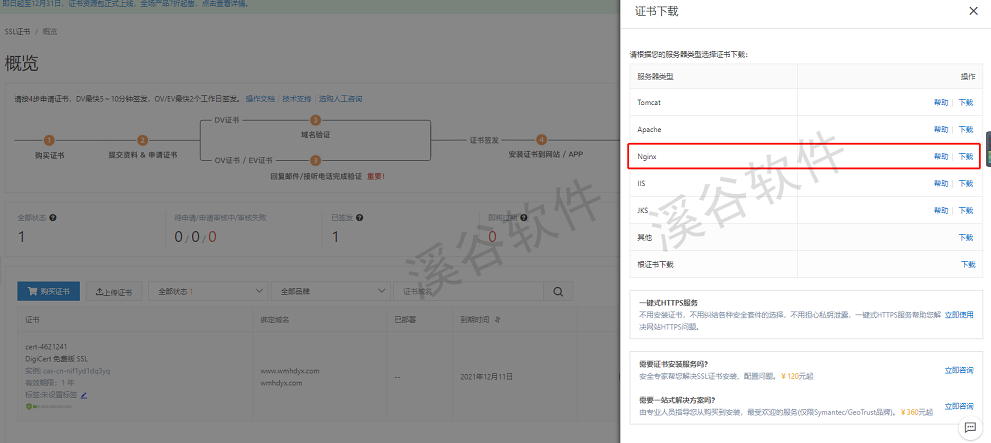
Task: Open help for JKS
Action: (x=941, y=210)
